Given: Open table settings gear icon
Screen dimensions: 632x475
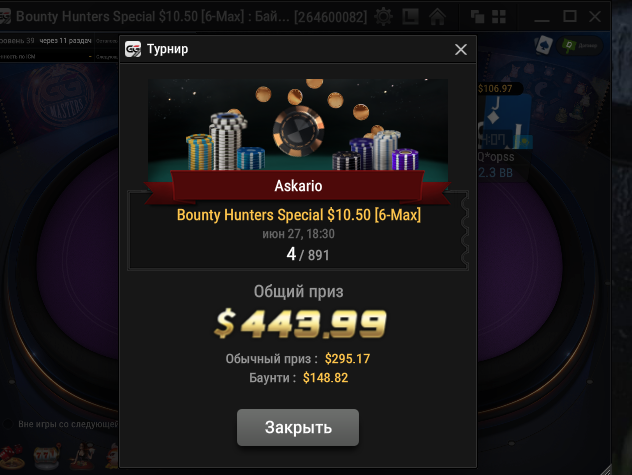Looking at the screenshot, I should pyautogui.click(x=383, y=17).
